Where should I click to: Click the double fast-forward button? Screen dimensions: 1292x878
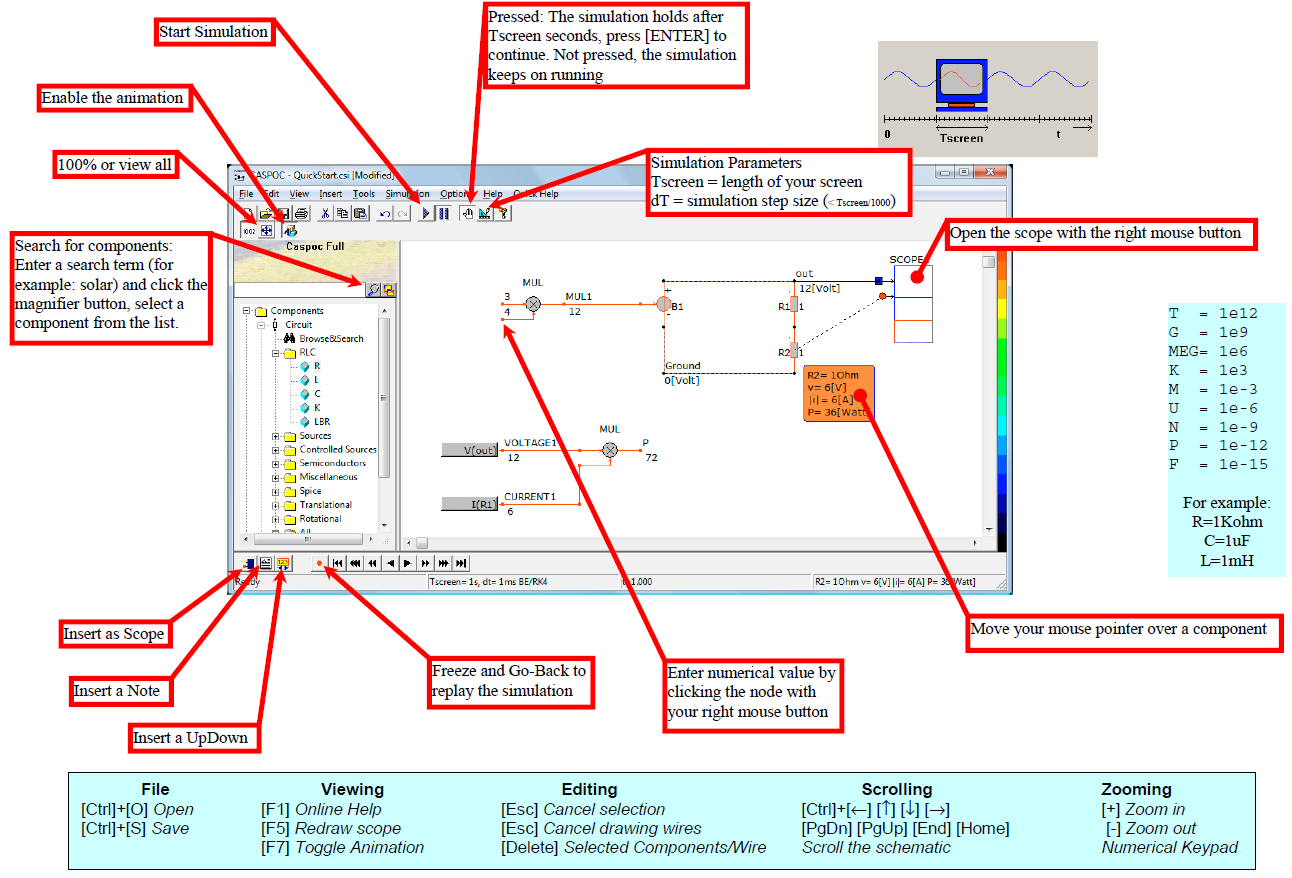coord(425,563)
